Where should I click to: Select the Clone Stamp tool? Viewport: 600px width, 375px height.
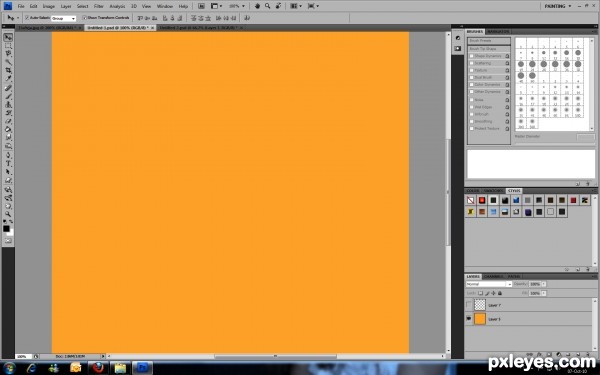8,104
